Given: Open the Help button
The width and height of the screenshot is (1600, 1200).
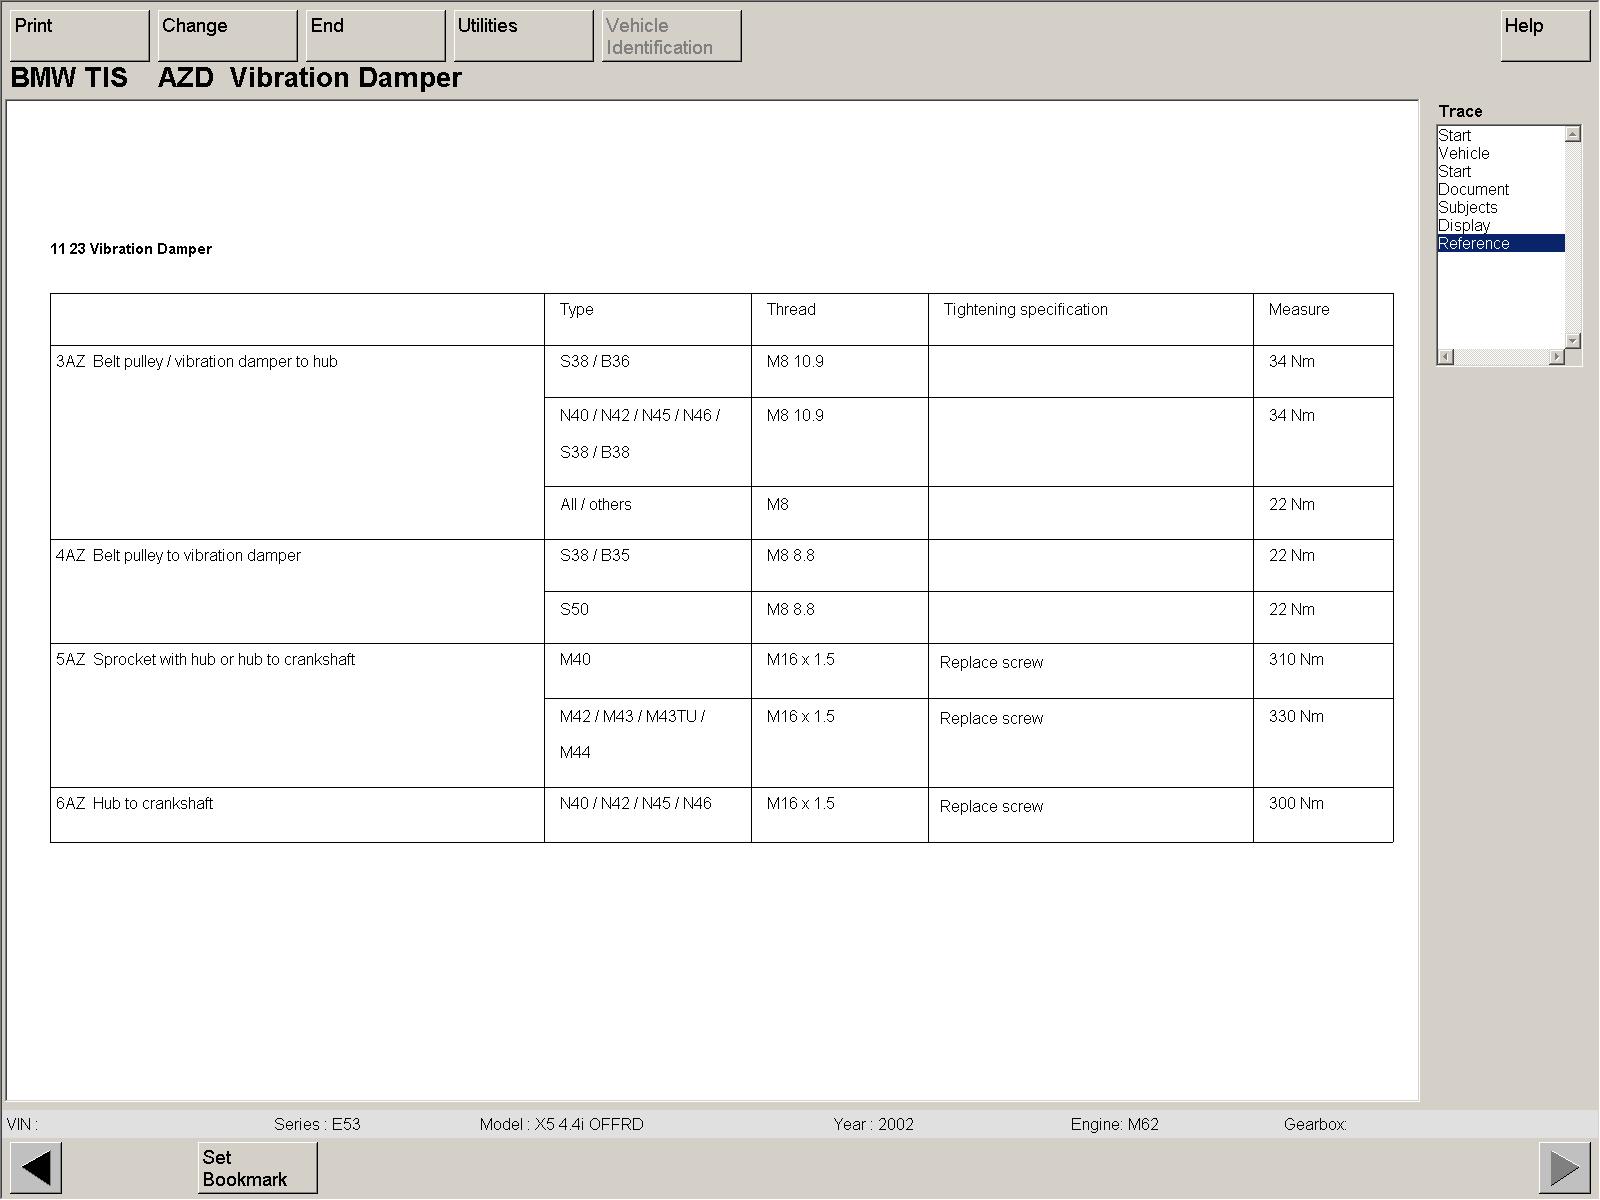Looking at the screenshot, I should coord(1545,36).
